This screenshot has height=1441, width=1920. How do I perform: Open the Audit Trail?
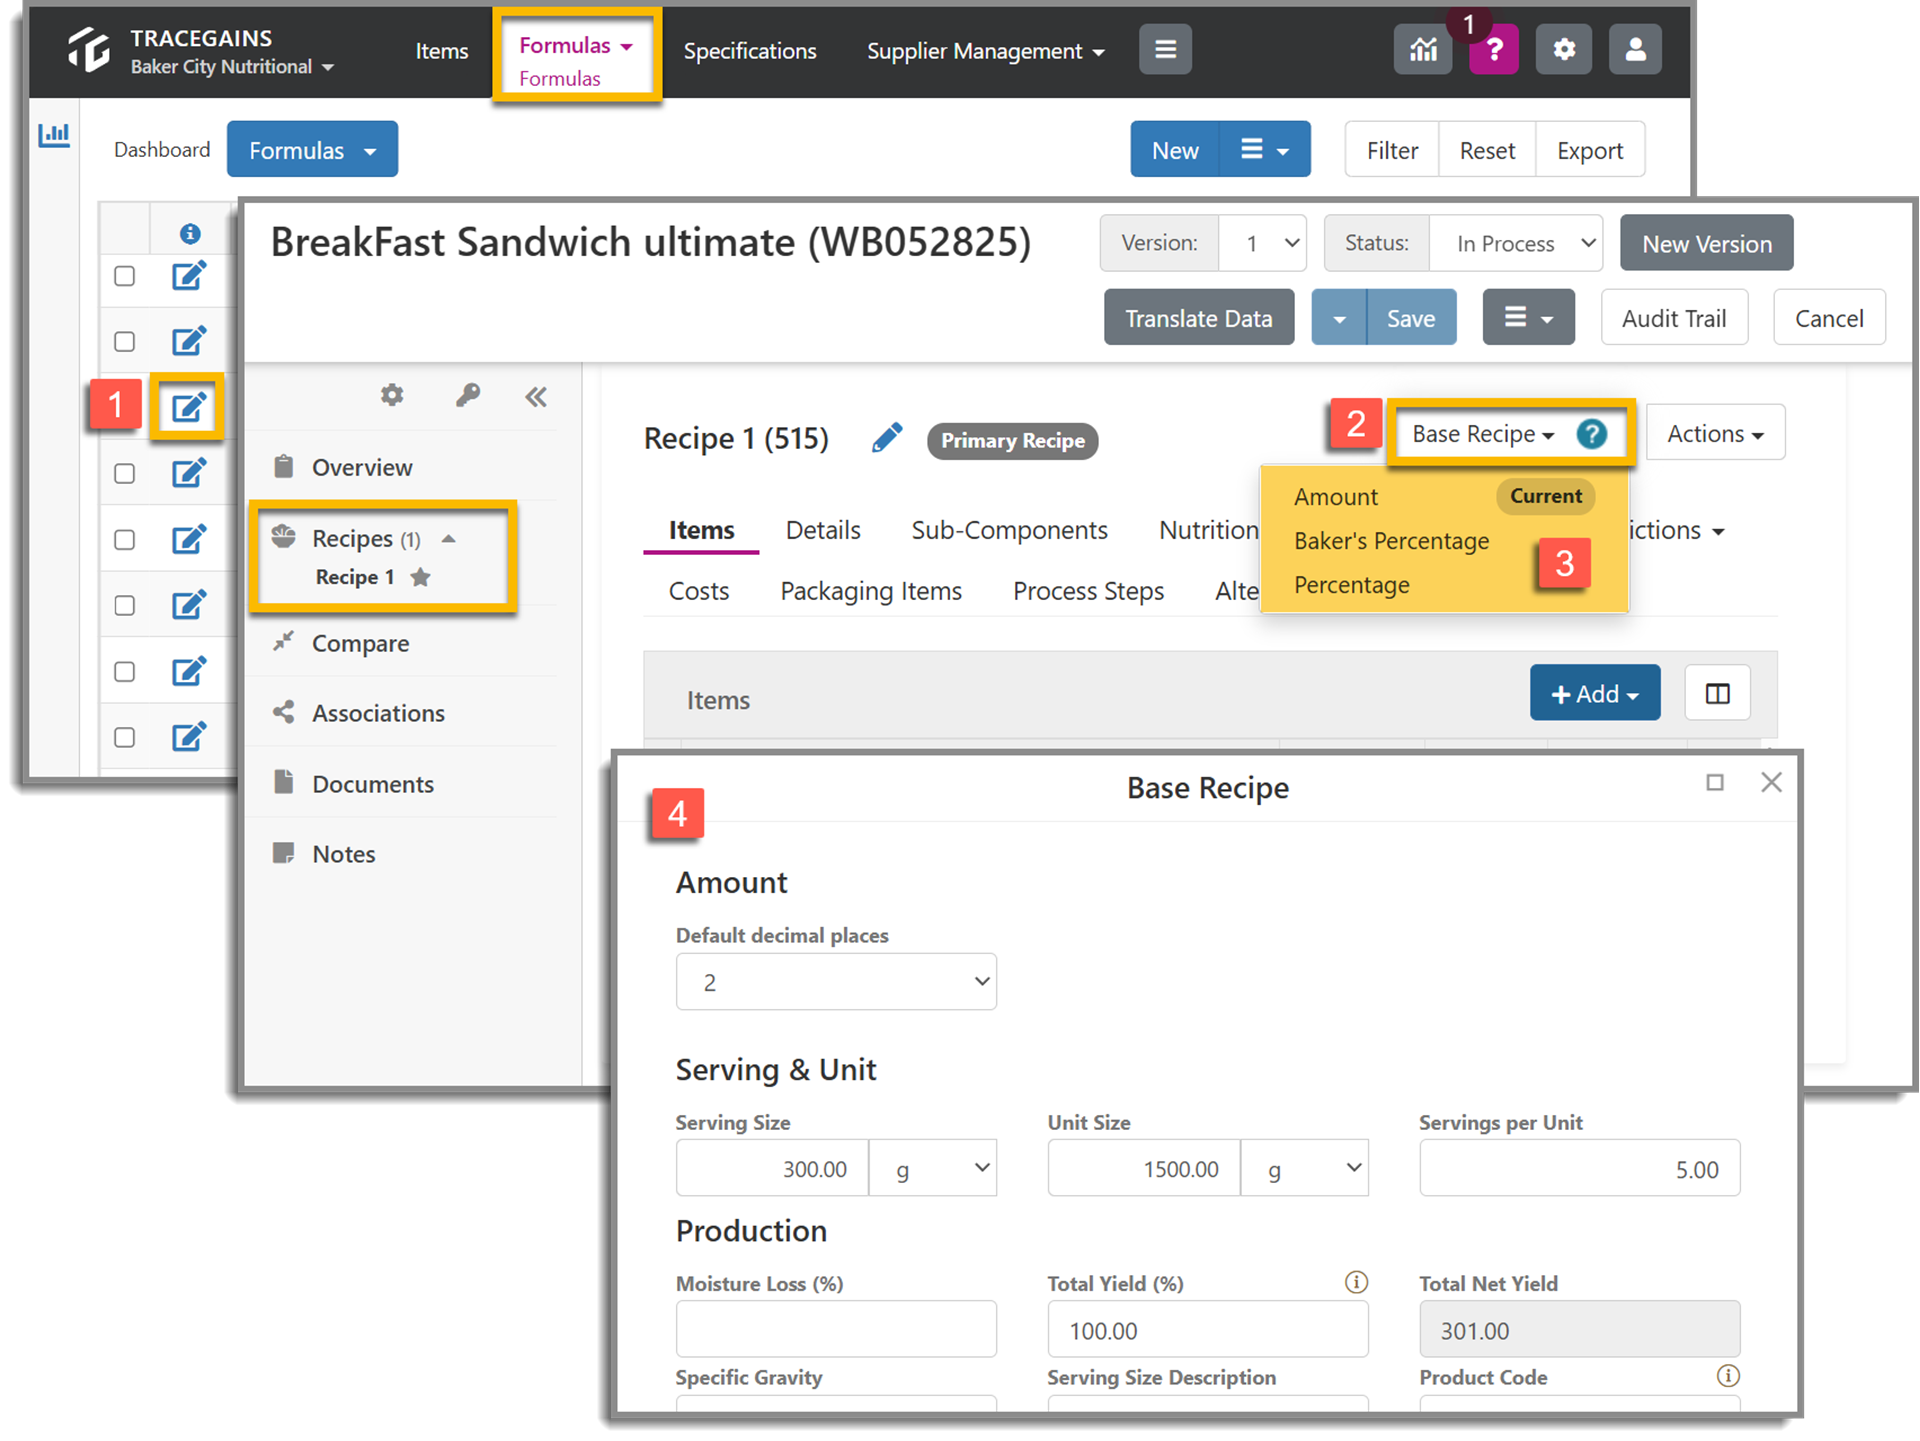1674,318
